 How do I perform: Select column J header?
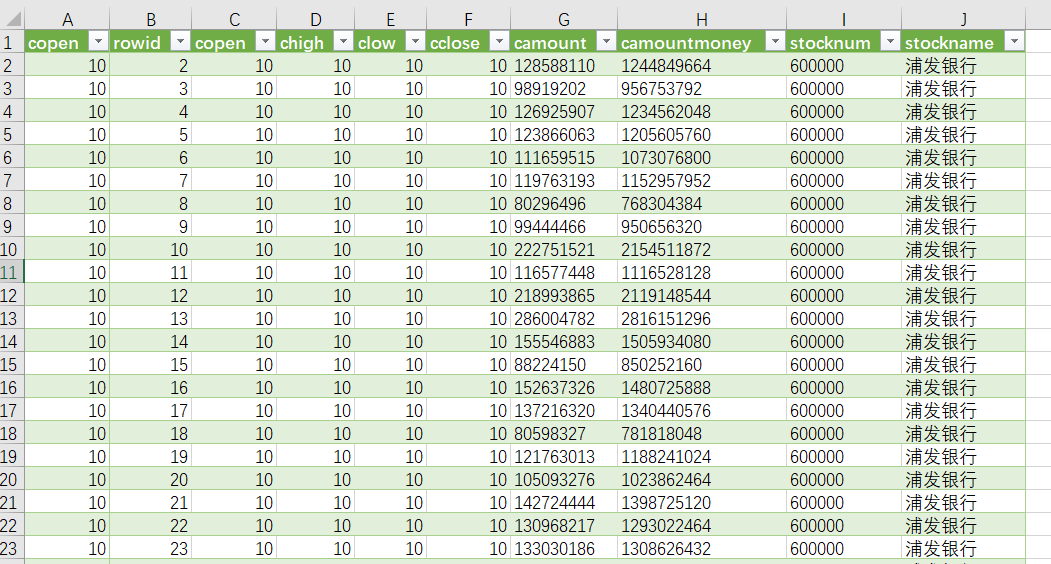coord(963,19)
